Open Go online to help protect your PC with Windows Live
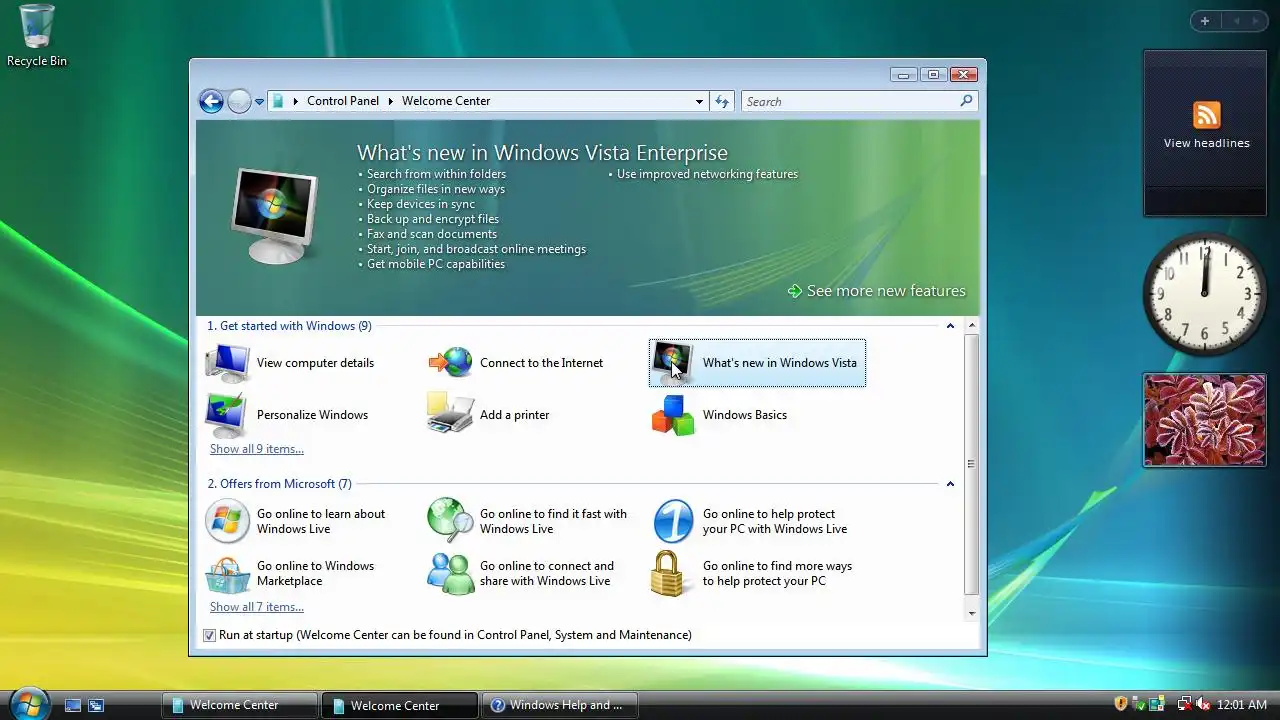Viewport: 1280px width, 720px height. tap(749, 521)
